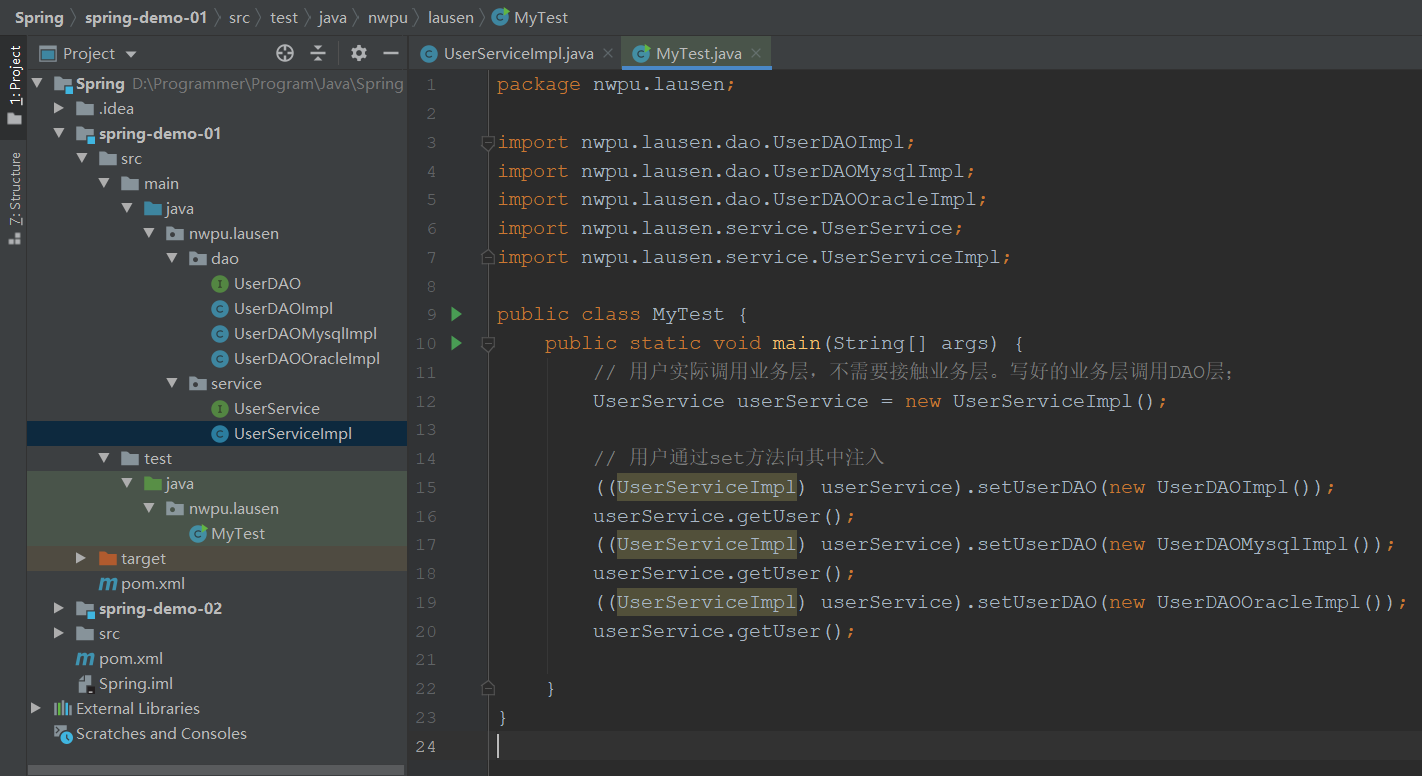Select UserDAOMysqlImpl class icon in tree

click(220, 334)
